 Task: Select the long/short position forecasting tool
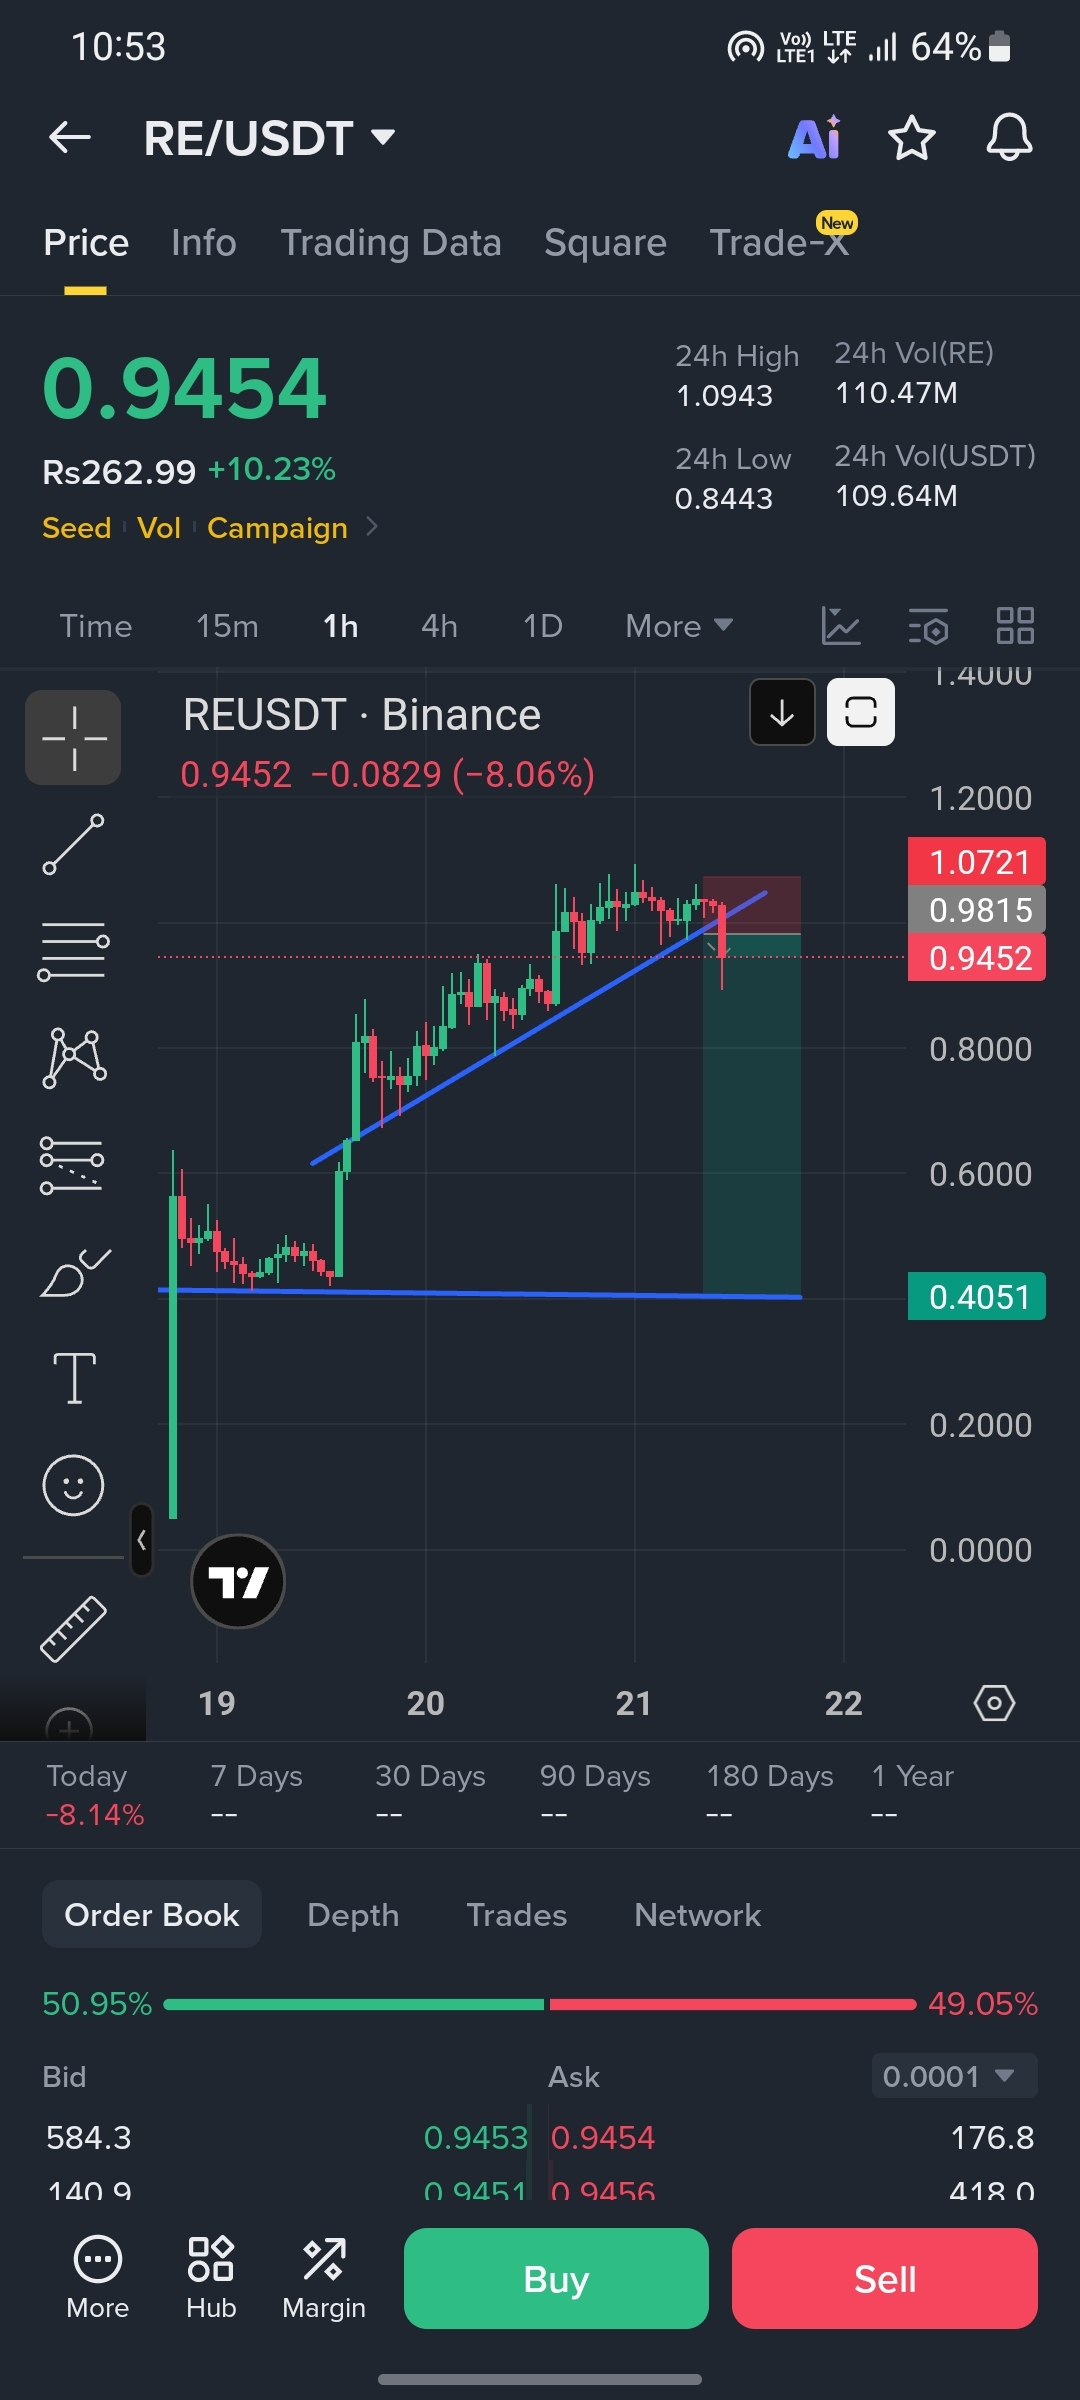pyautogui.click(x=72, y=1165)
